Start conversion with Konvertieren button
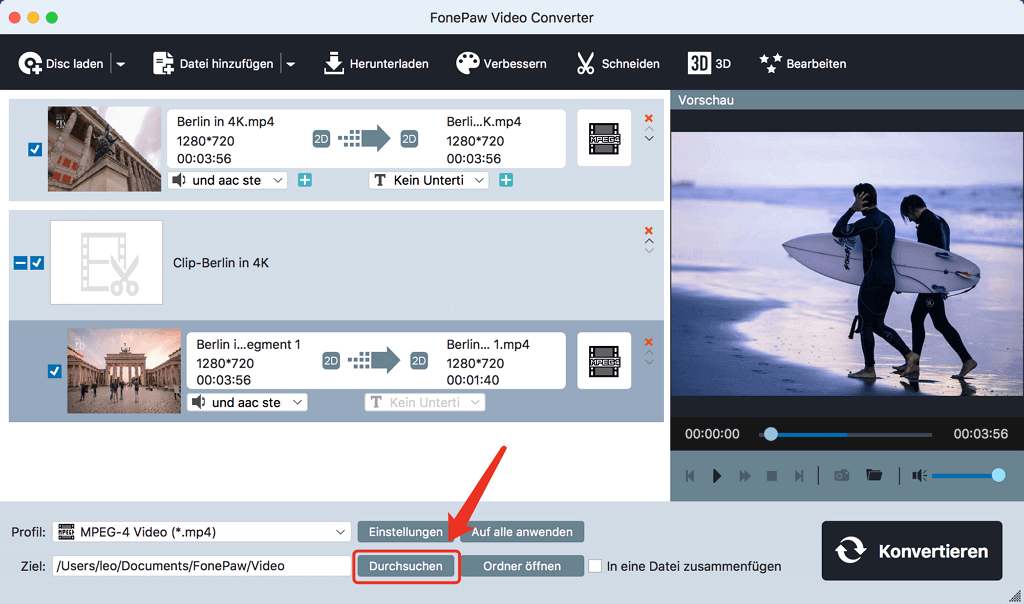 [x=912, y=551]
